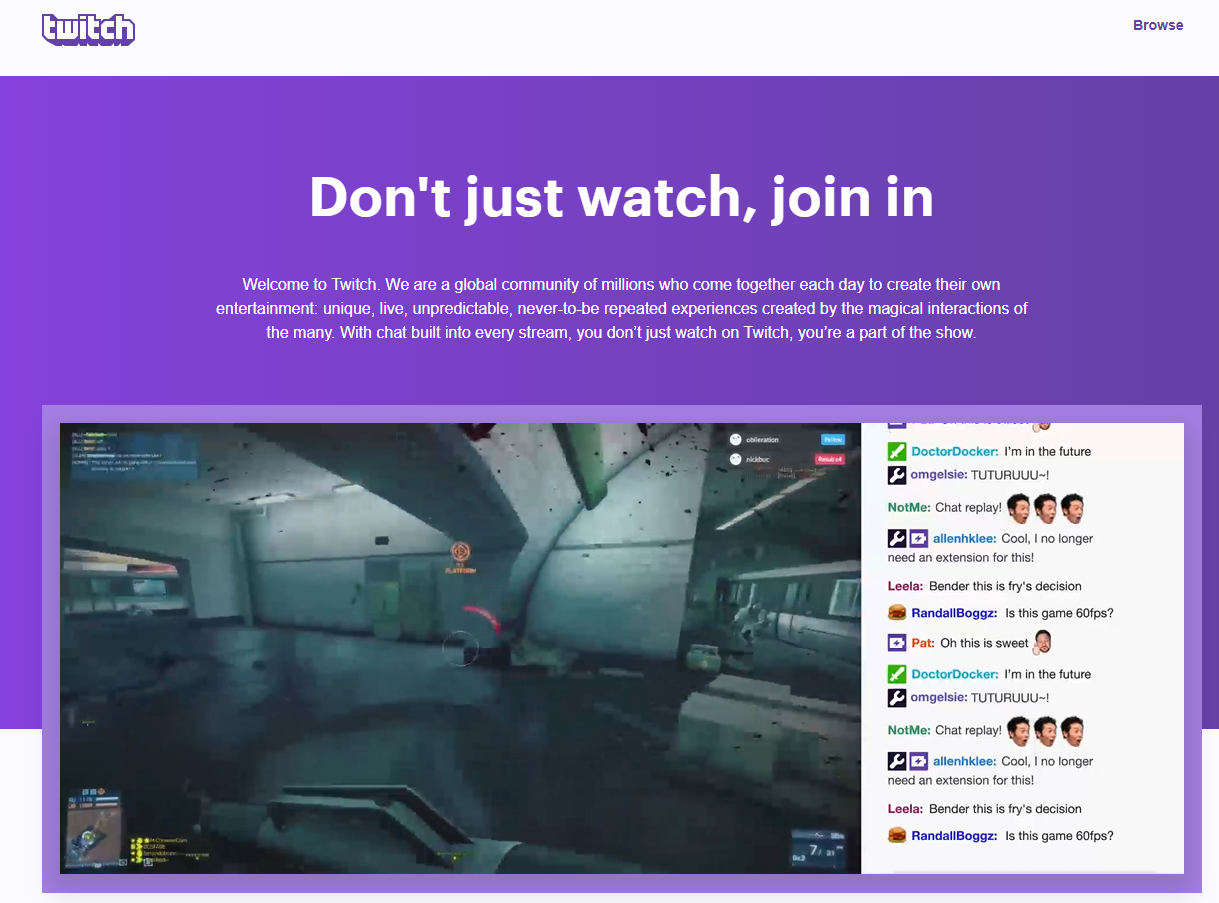This screenshot has width=1219, height=903.
Task: Click the face emote after "Oh this is sweet"
Action: [1042, 642]
